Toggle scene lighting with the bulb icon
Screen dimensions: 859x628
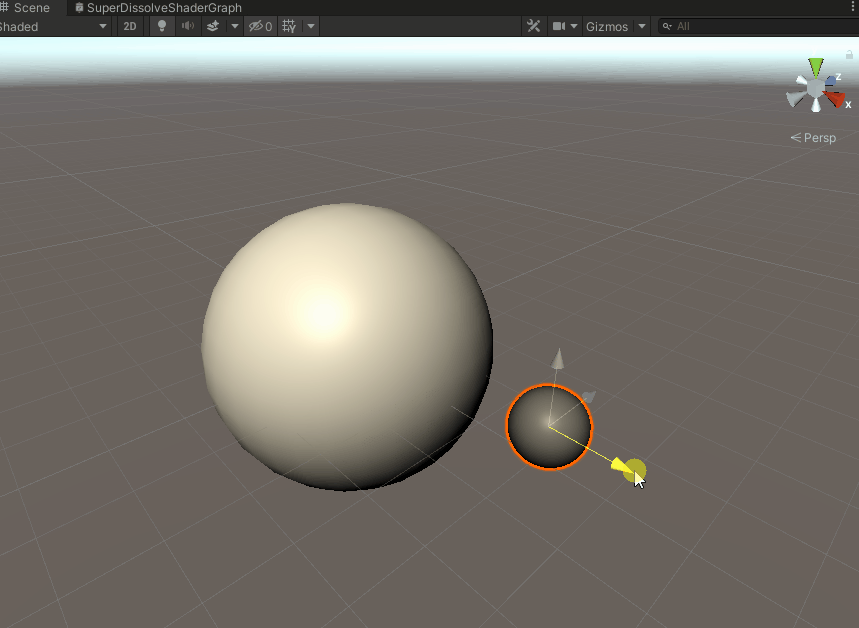(x=161, y=26)
